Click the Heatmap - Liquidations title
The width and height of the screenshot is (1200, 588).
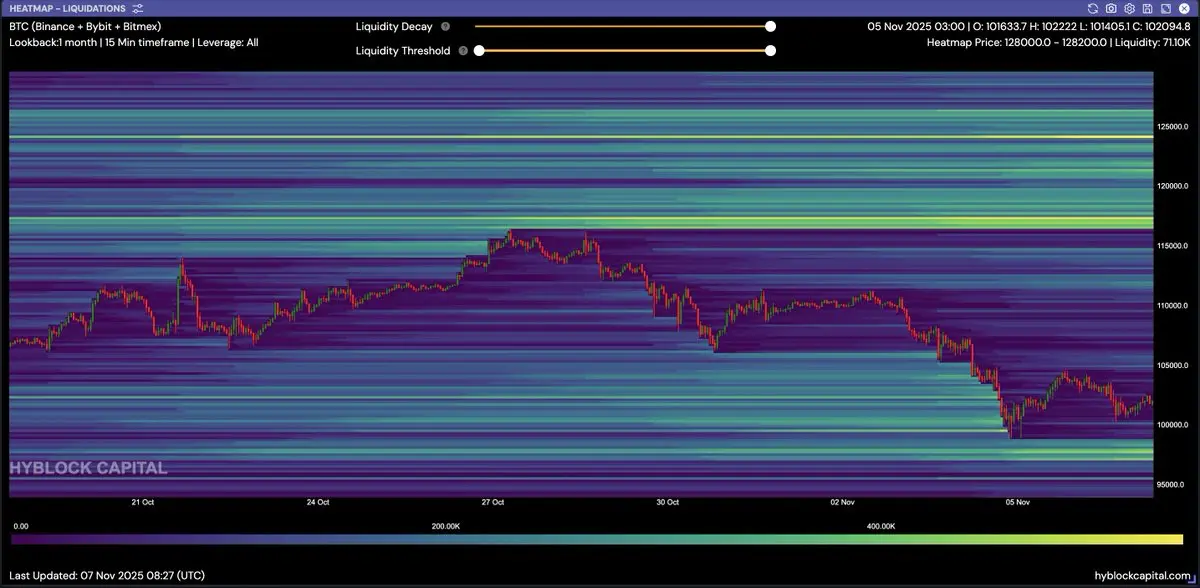67,8
